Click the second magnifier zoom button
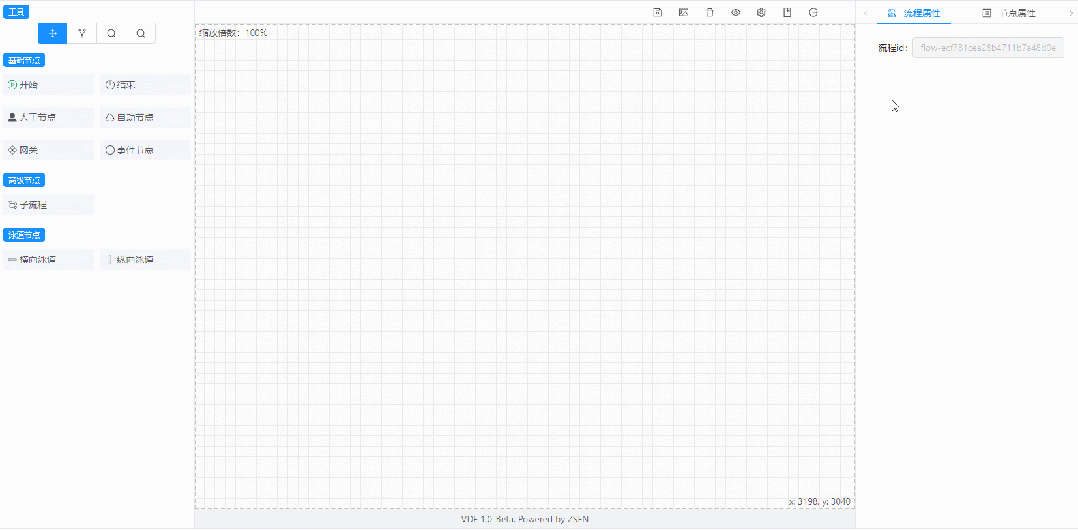The height and width of the screenshot is (530, 1078). point(140,33)
